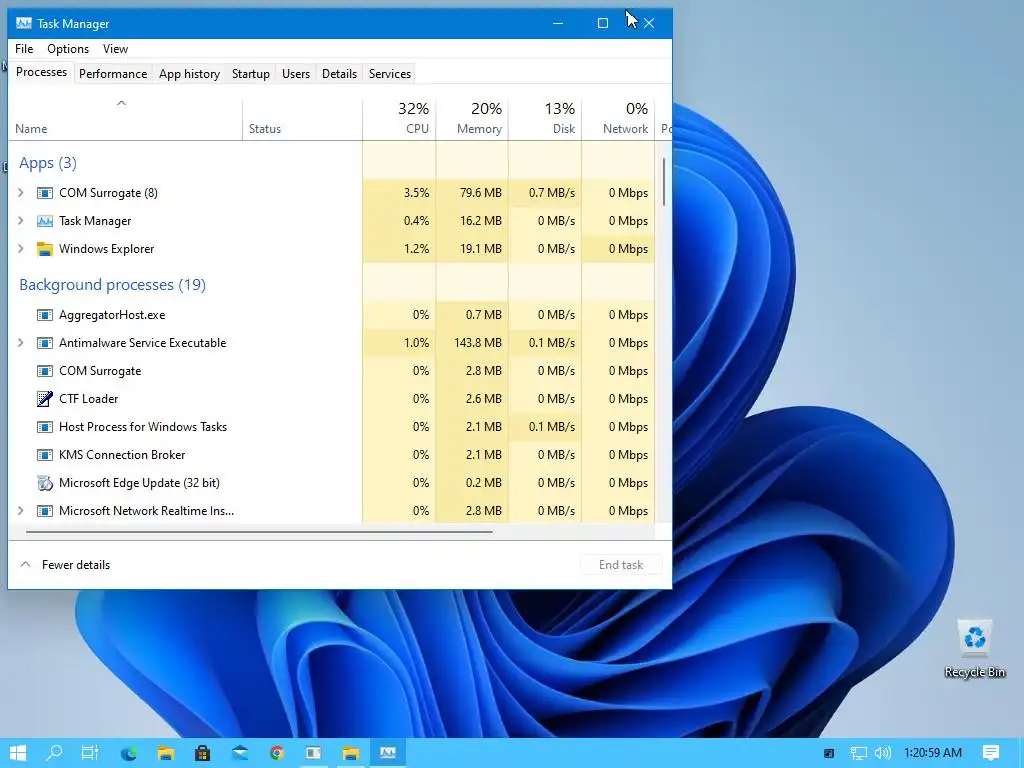
Task: Sort by the CPU column header
Action: 399,120
